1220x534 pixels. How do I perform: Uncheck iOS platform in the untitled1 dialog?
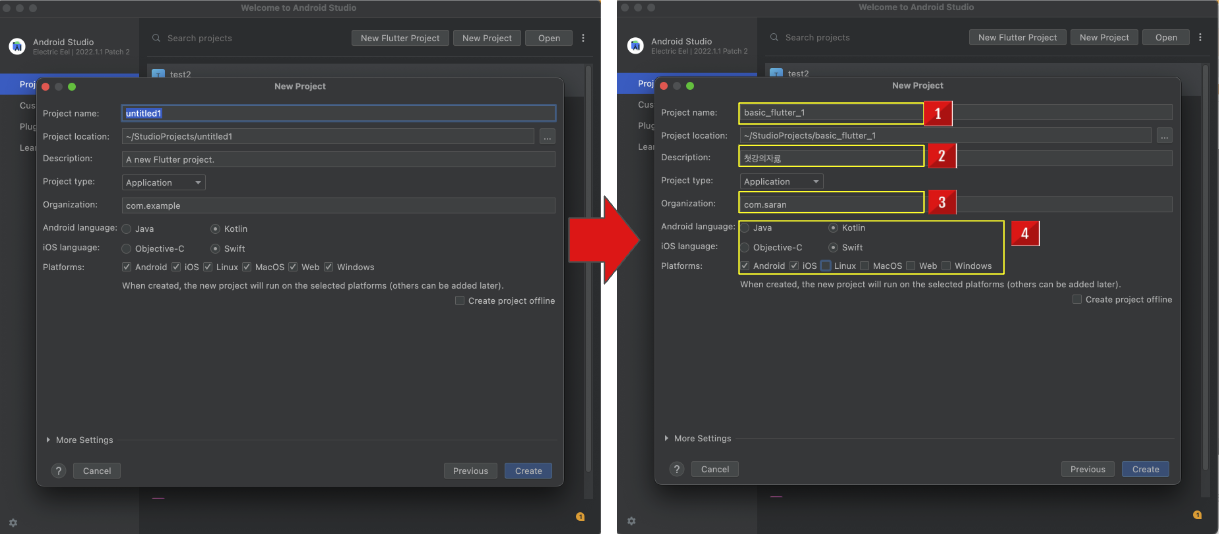click(176, 267)
